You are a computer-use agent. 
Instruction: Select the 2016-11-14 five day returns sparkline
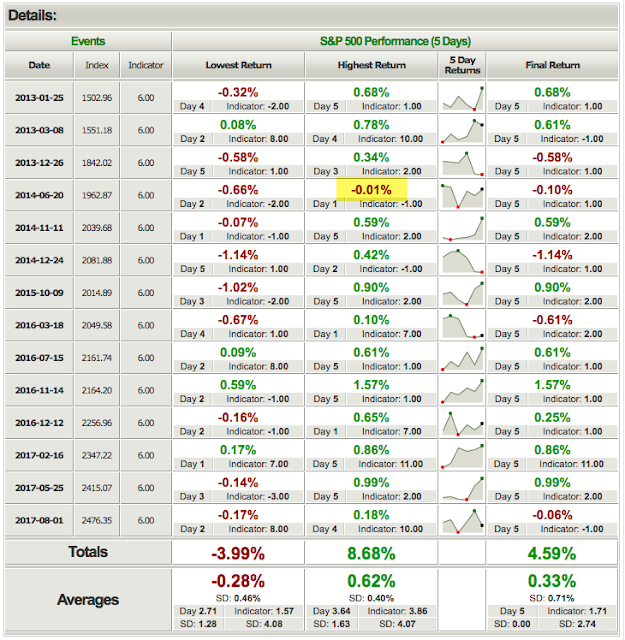pyautogui.click(x=462, y=390)
